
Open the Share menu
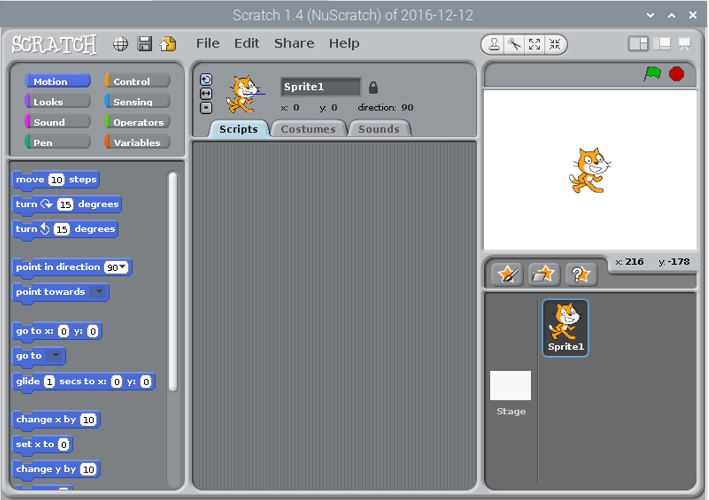point(294,43)
